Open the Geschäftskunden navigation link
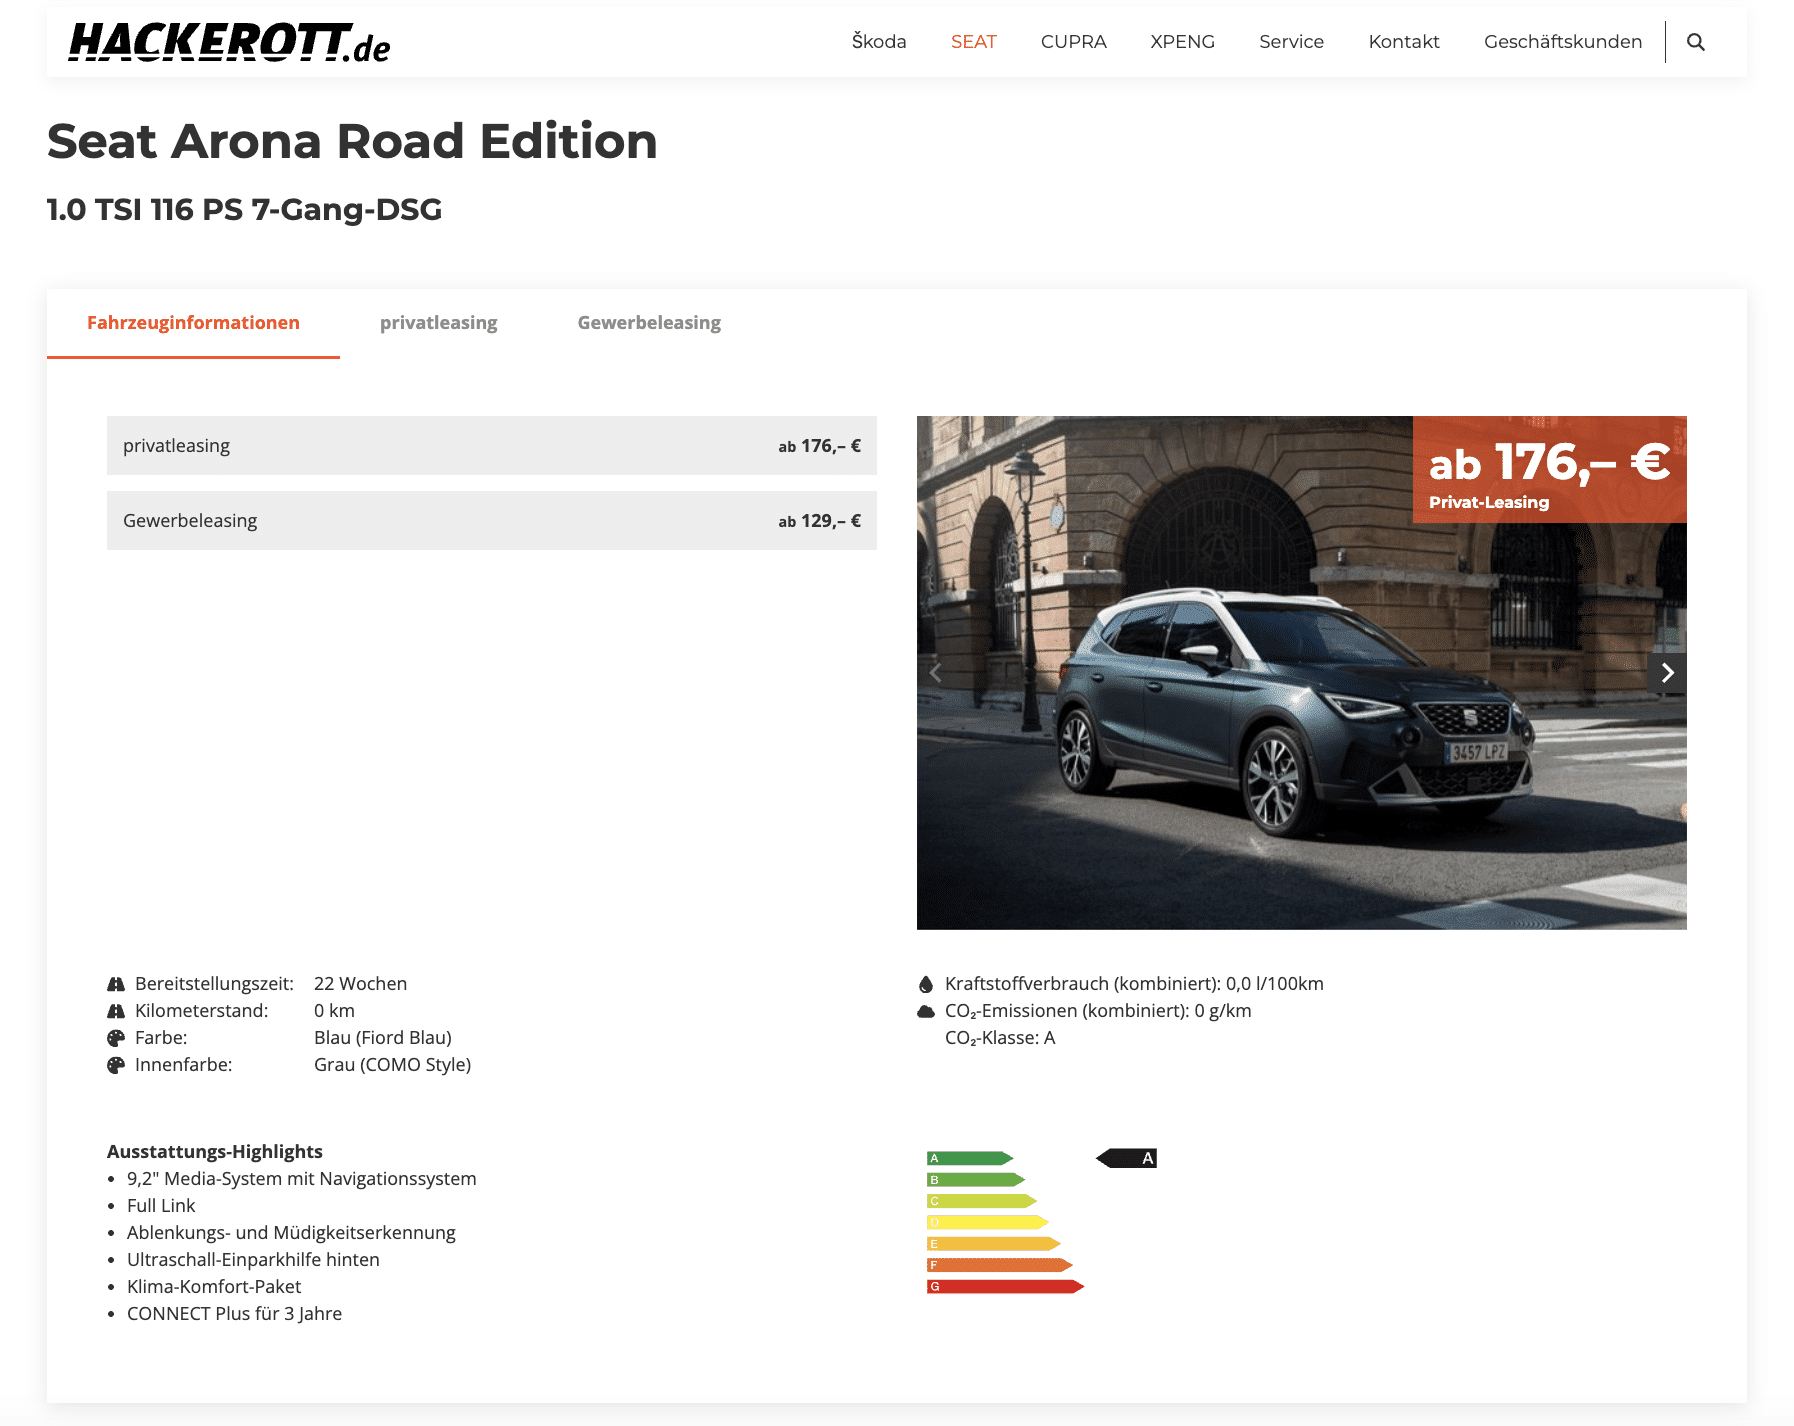Image resolution: width=1794 pixels, height=1426 pixels. click(1562, 42)
